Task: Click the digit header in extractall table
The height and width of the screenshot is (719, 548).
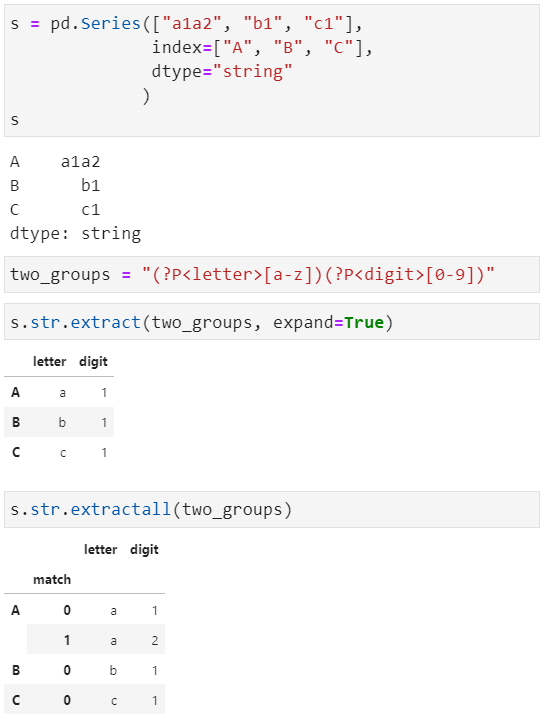Action: point(144,549)
